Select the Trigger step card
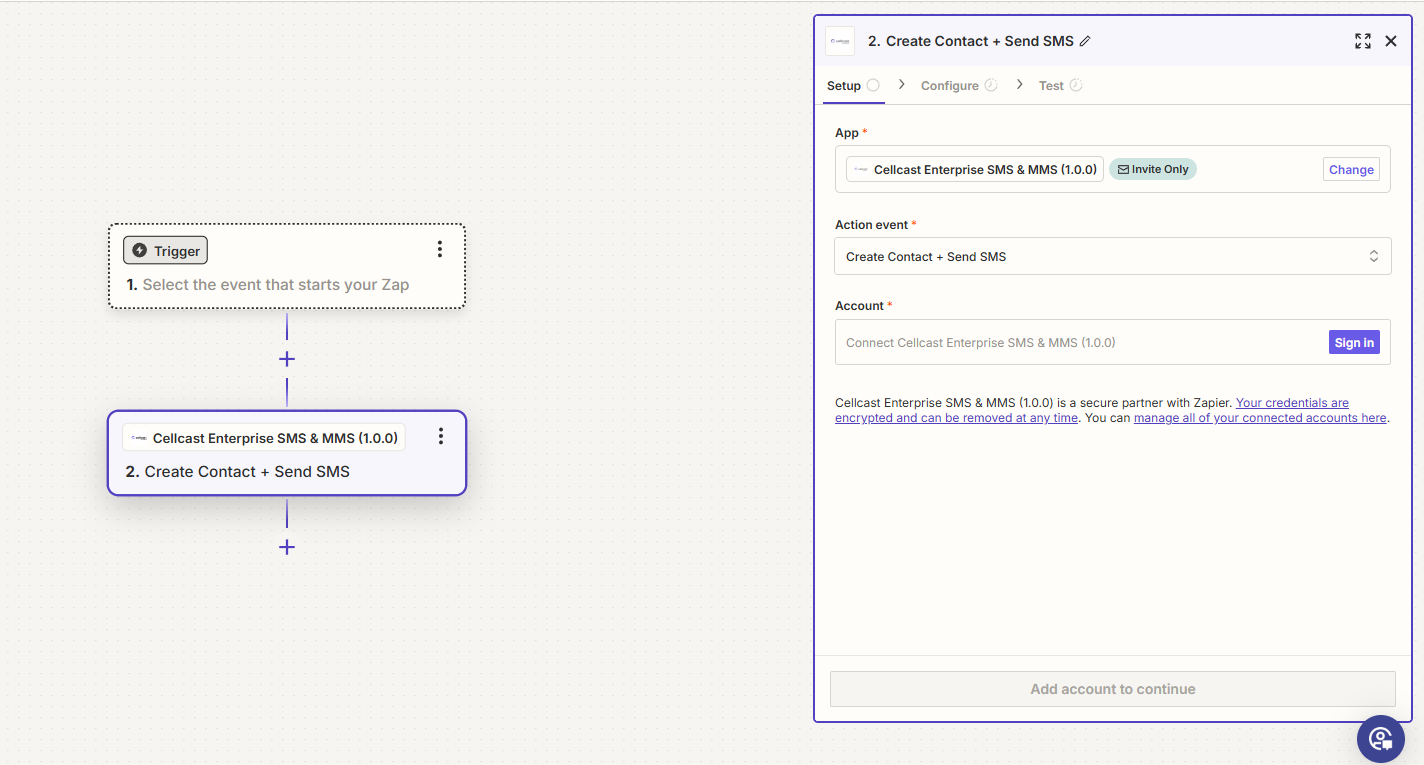1424x765 pixels. tap(287, 266)
